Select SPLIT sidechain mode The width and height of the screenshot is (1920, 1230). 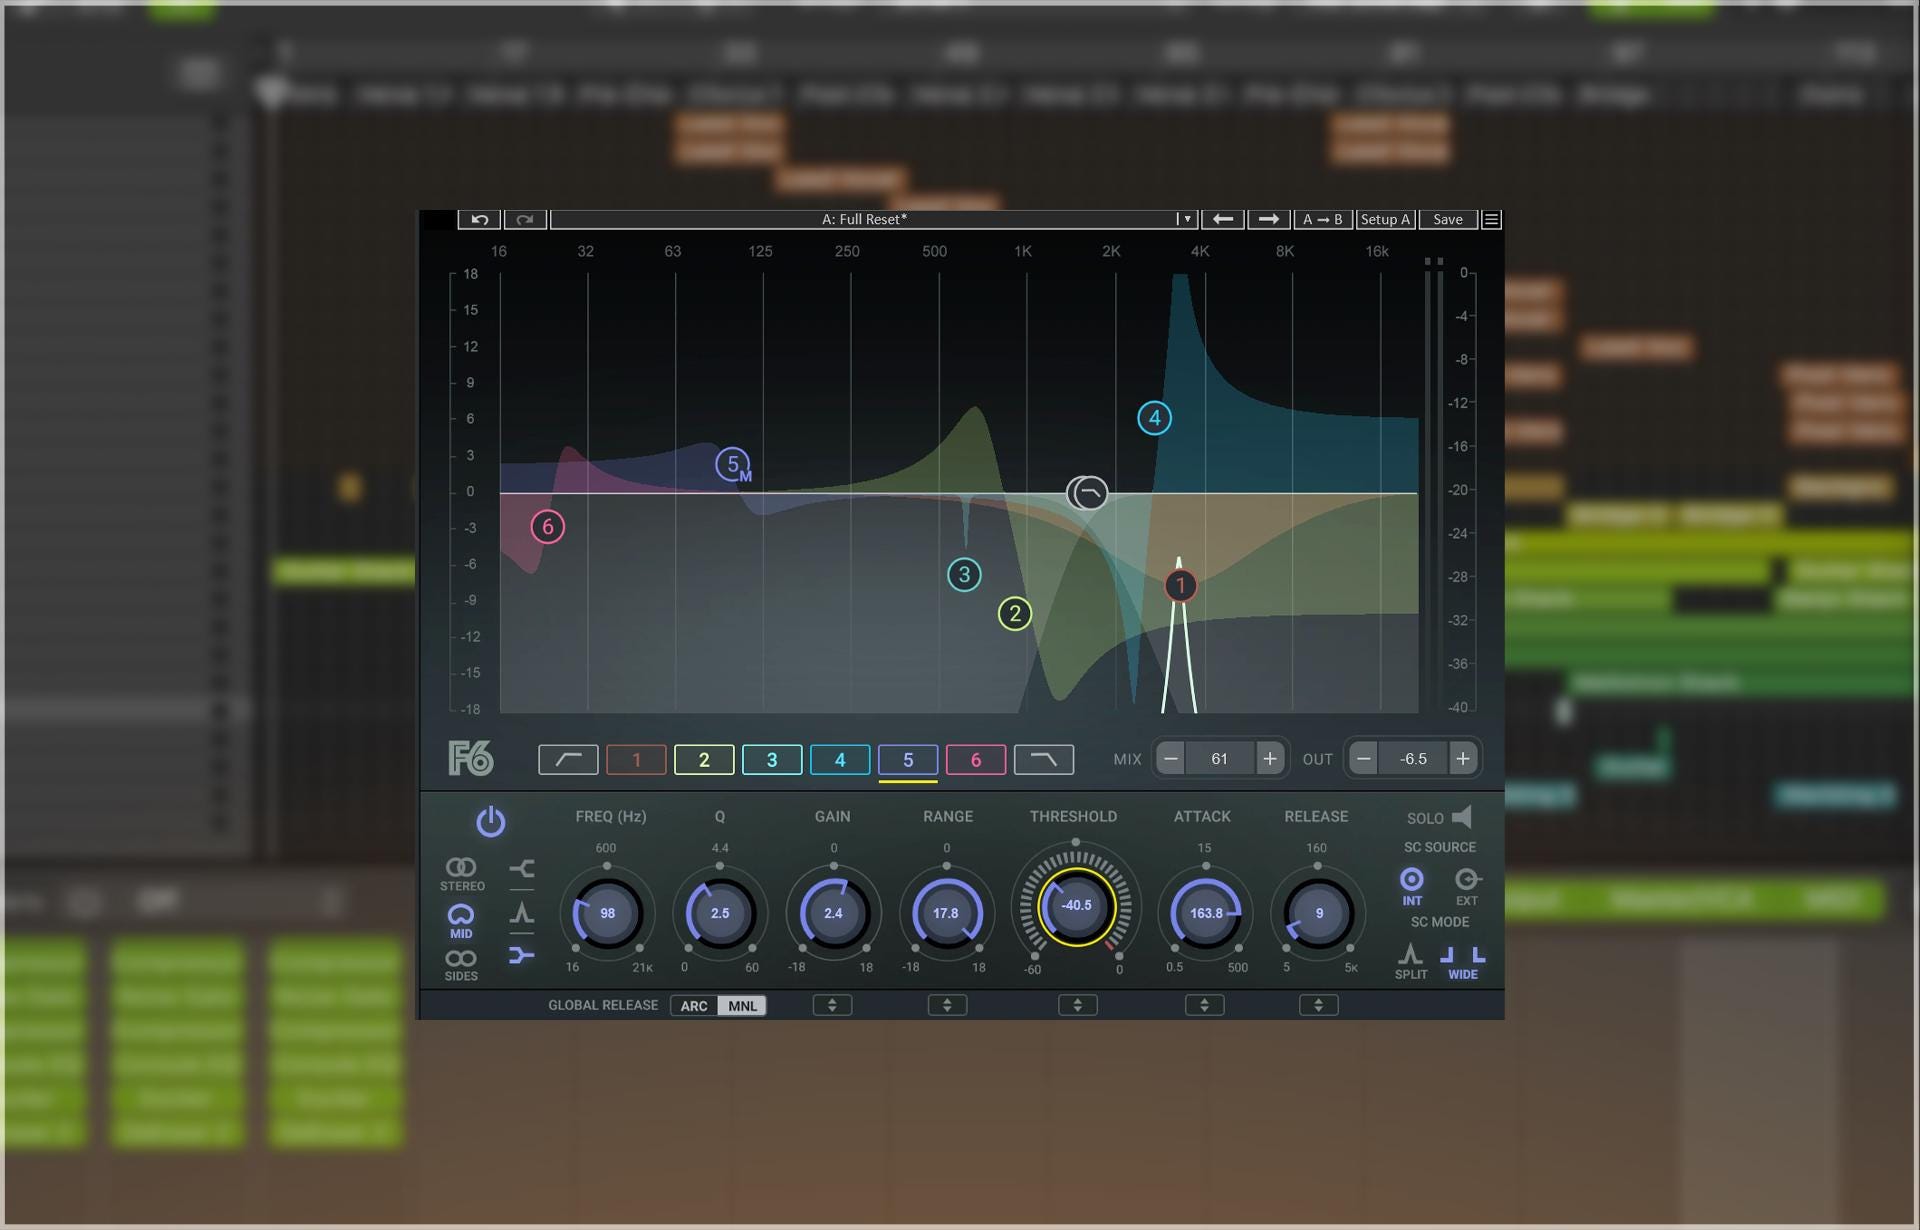[1410, 961]
